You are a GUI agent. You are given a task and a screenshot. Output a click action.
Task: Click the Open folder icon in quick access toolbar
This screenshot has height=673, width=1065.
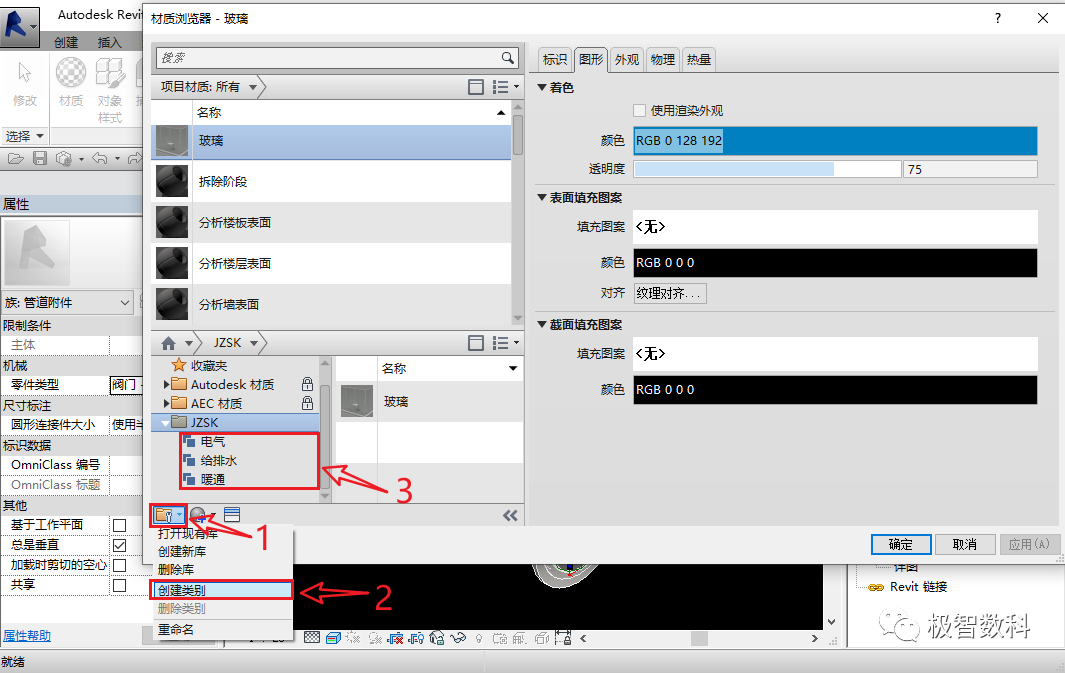[x=16, y=159]
